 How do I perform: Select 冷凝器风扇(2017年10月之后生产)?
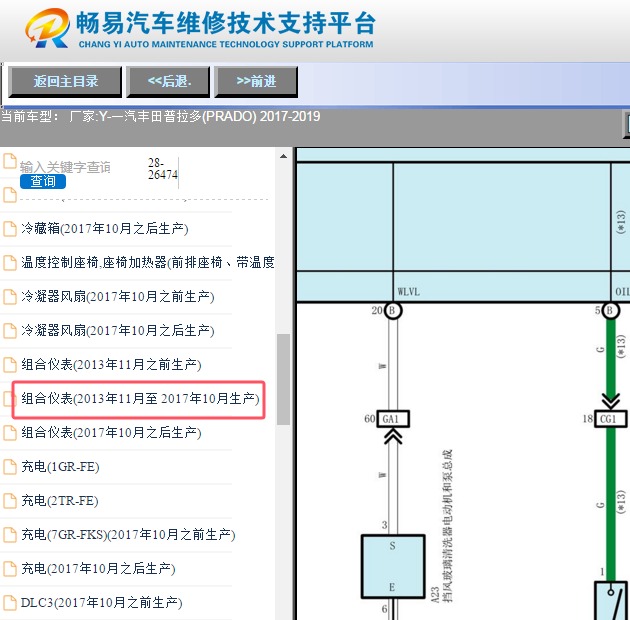click(117, 331)
